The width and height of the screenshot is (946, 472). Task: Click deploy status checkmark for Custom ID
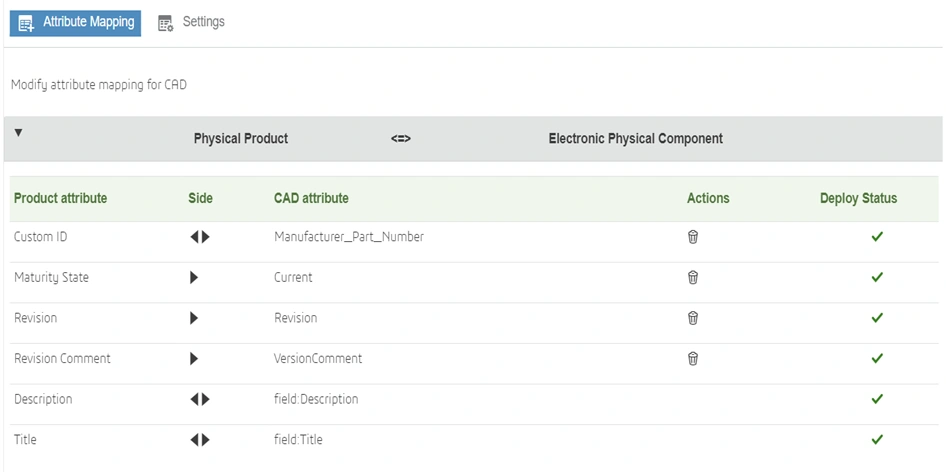coord(877,237)
